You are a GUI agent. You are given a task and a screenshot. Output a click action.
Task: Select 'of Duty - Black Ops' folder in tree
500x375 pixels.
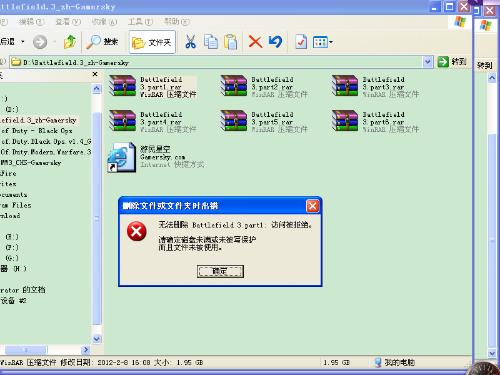(37, 131)
